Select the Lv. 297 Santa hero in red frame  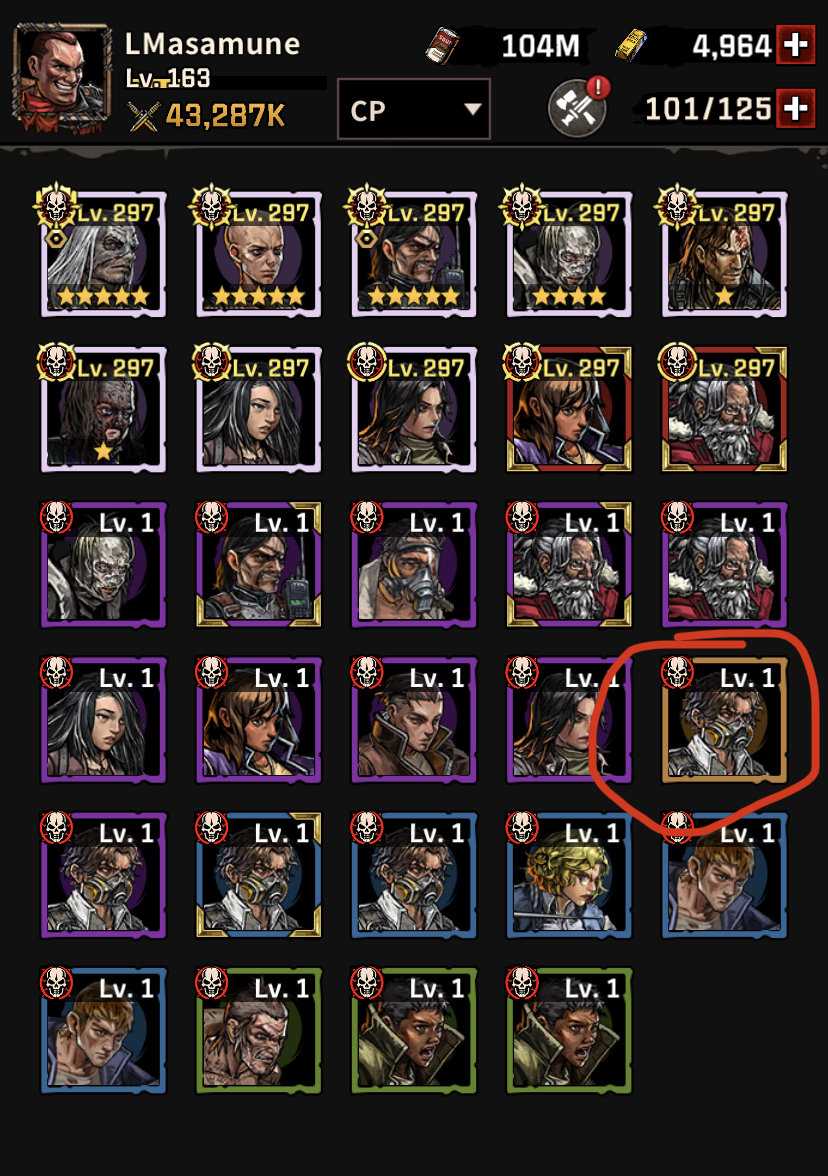click(x=724, y=410)
